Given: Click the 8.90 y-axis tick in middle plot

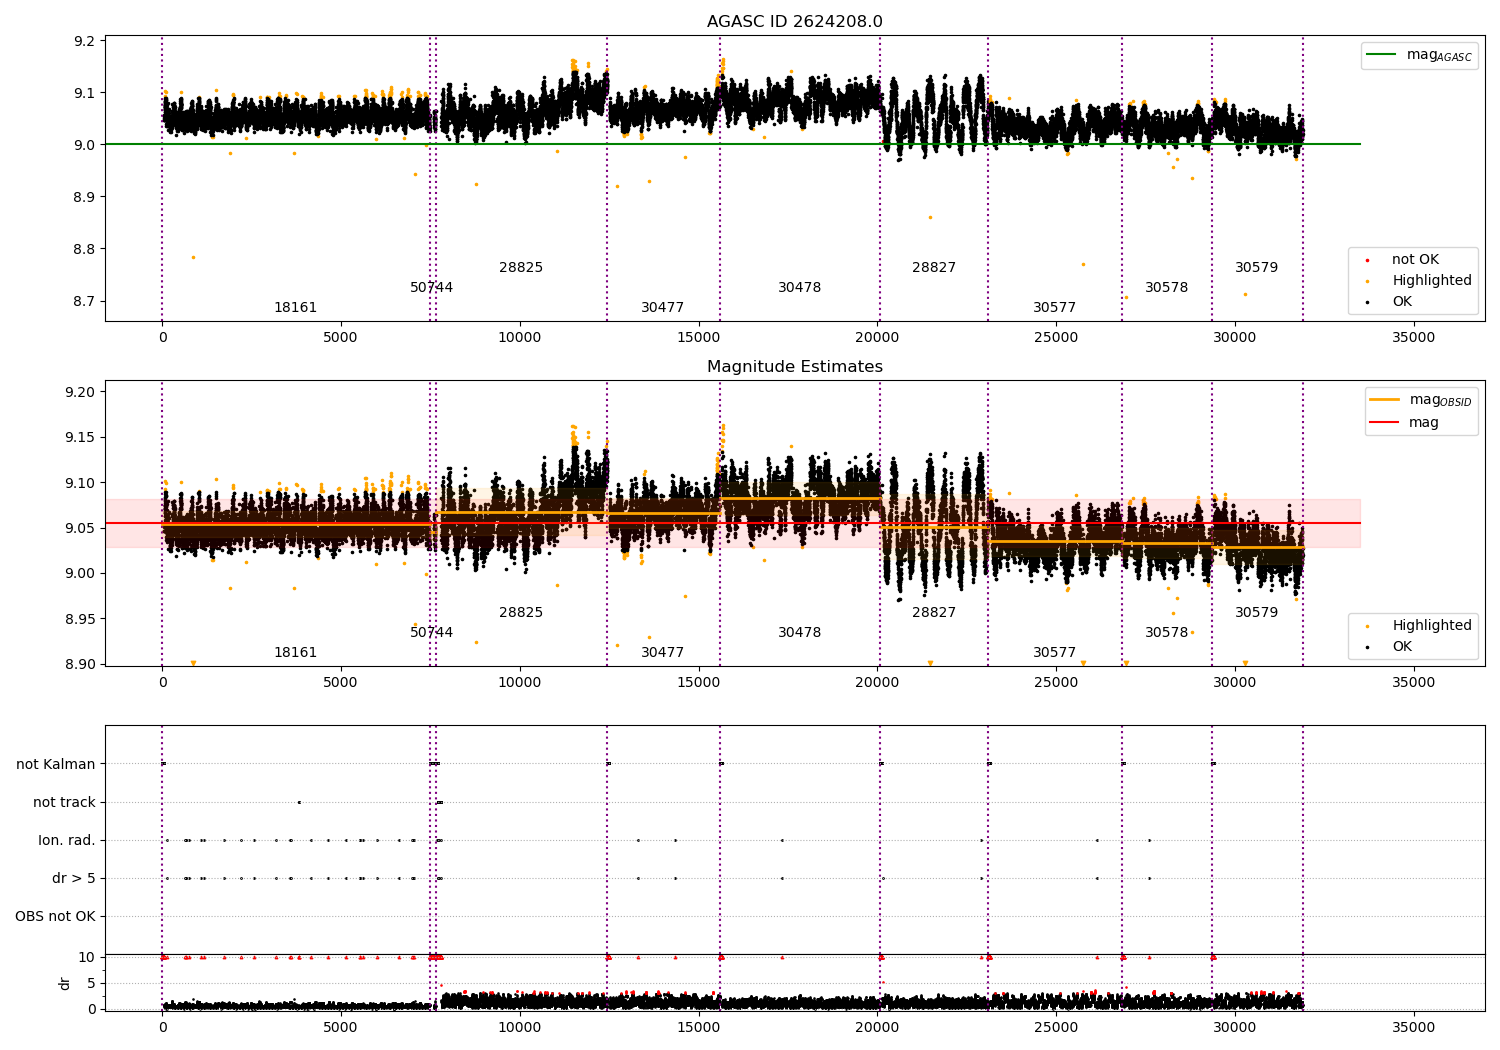Looking at the screenshot, I should click(x=81, y=664).
